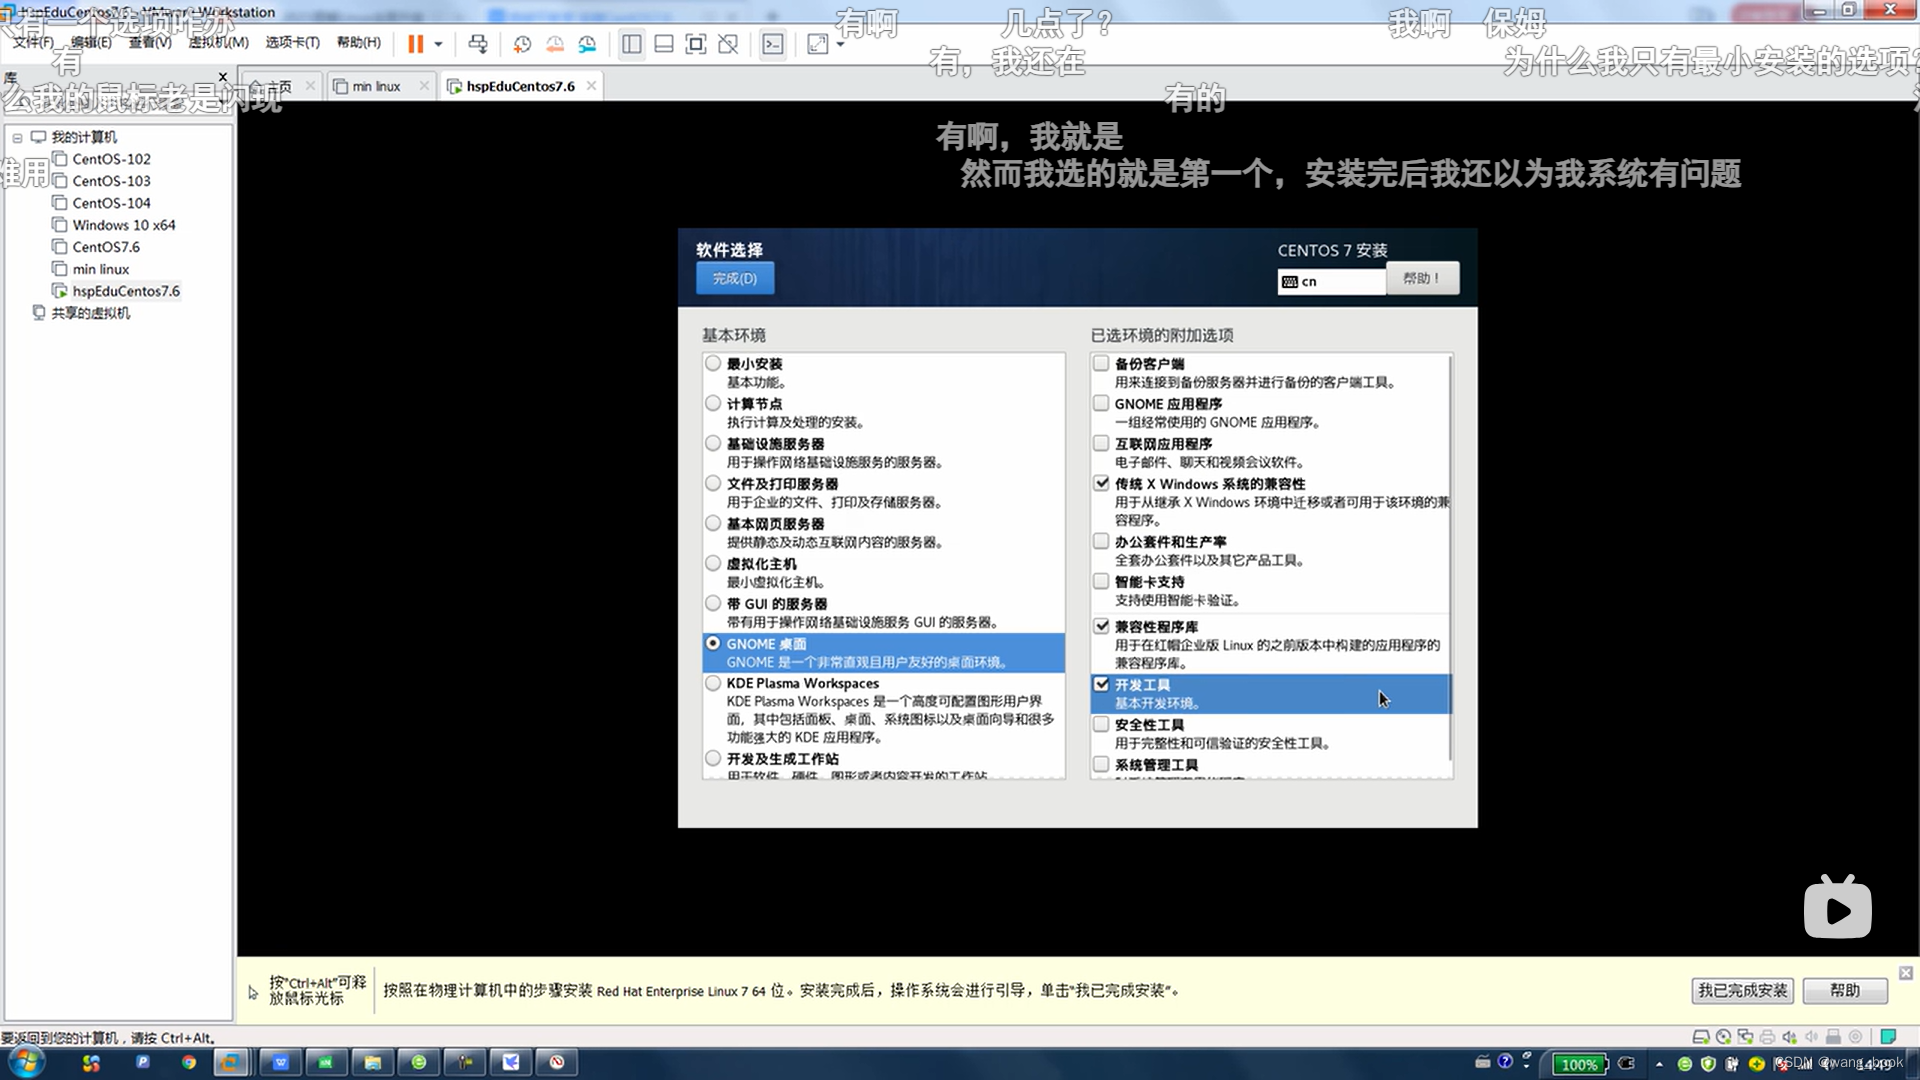Select the 文件及打印服务器 radio option
Image resolution: width=1920 pixels, height=1080 pixels.
[713, 483]
